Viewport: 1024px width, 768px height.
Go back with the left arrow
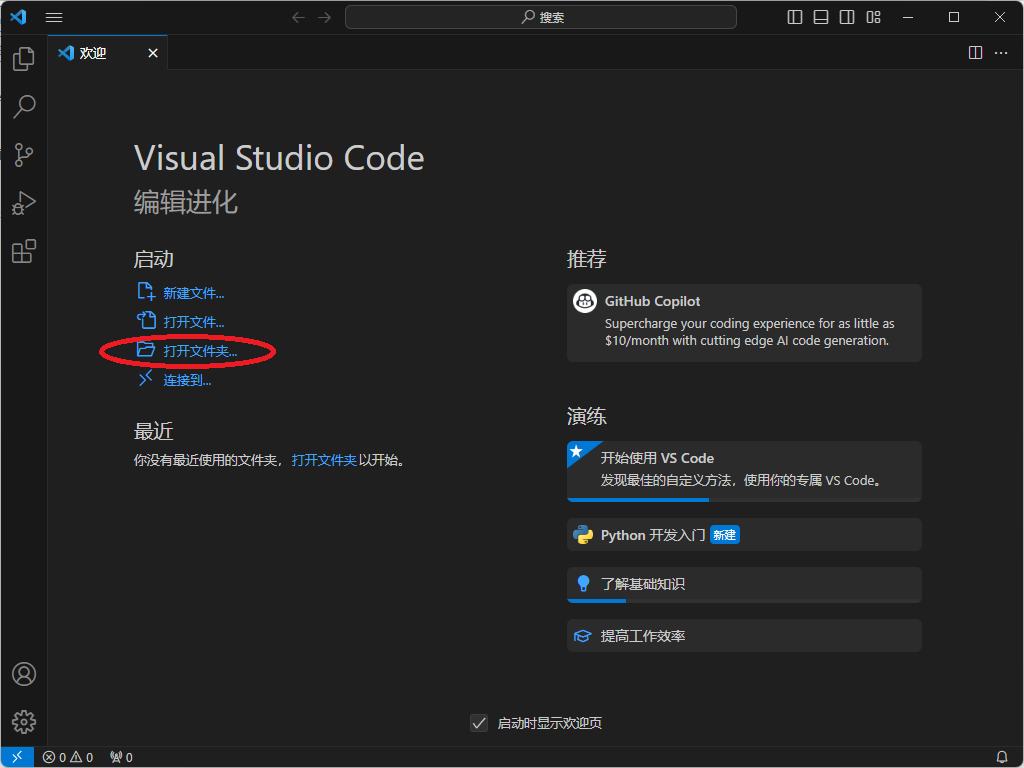[x=298, y=18]
